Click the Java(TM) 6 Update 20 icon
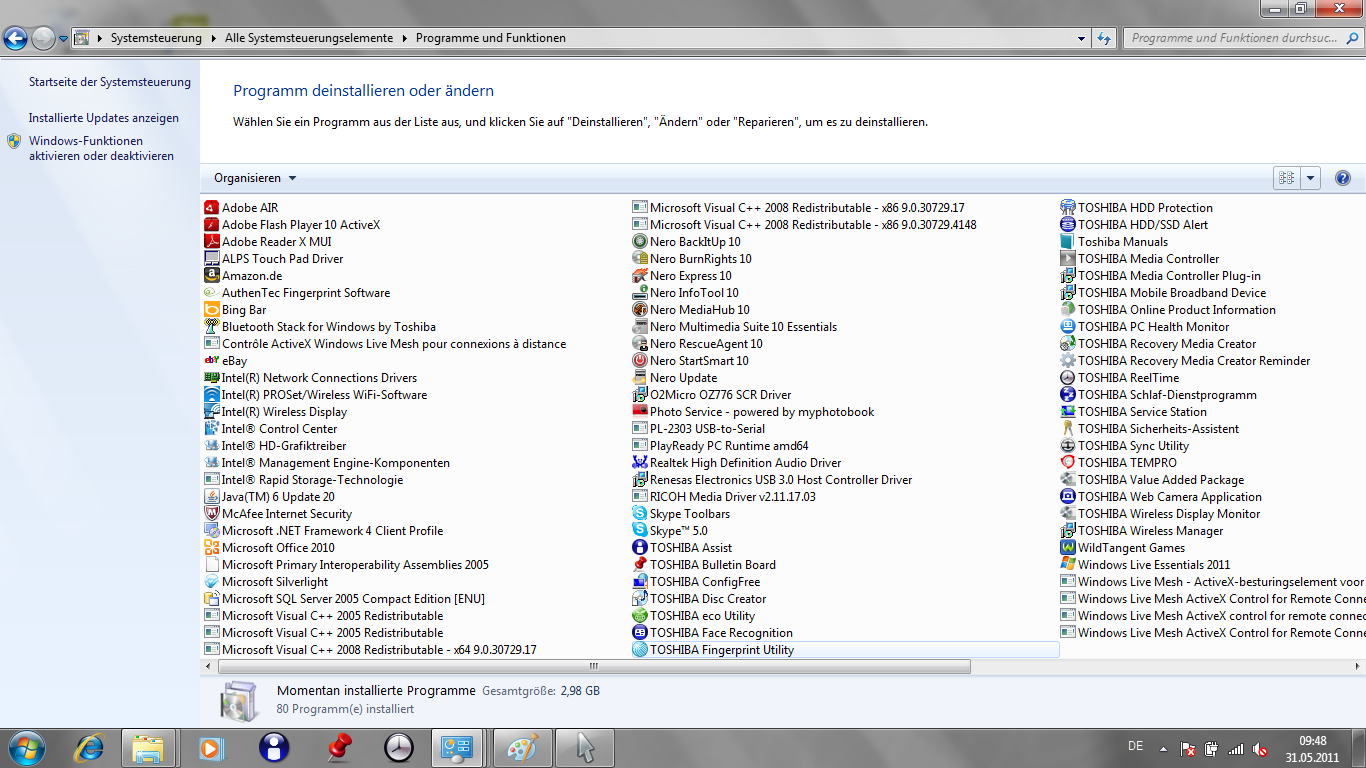The height and width of the screenshot is (768, 1366). pos(212,497)
